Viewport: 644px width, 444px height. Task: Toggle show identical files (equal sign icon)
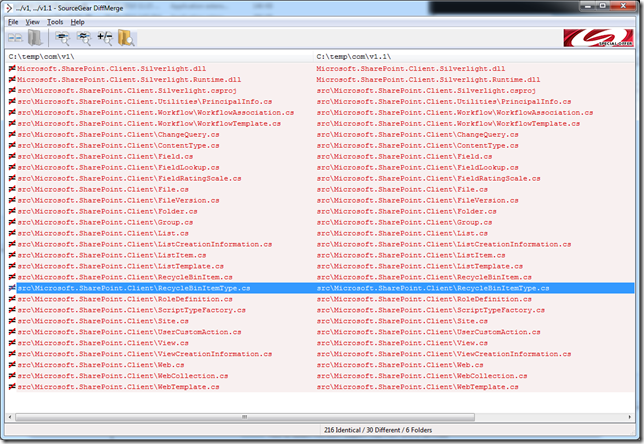tap(61, 38)
